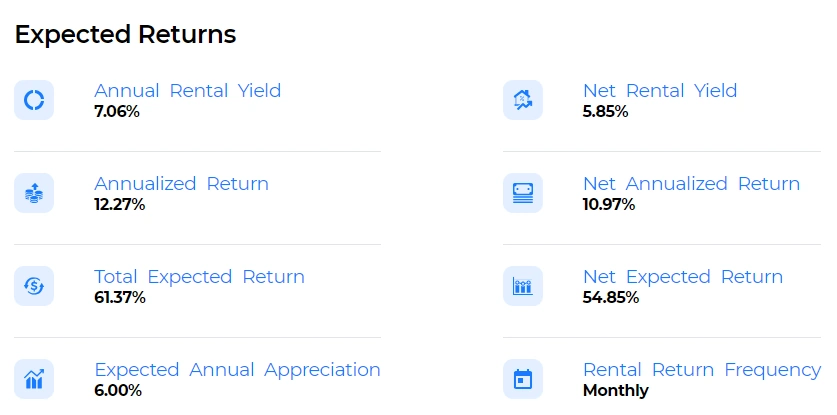
Task: Click the Total Expected Return dollar-cycle icon
Action: coord(34,286)
